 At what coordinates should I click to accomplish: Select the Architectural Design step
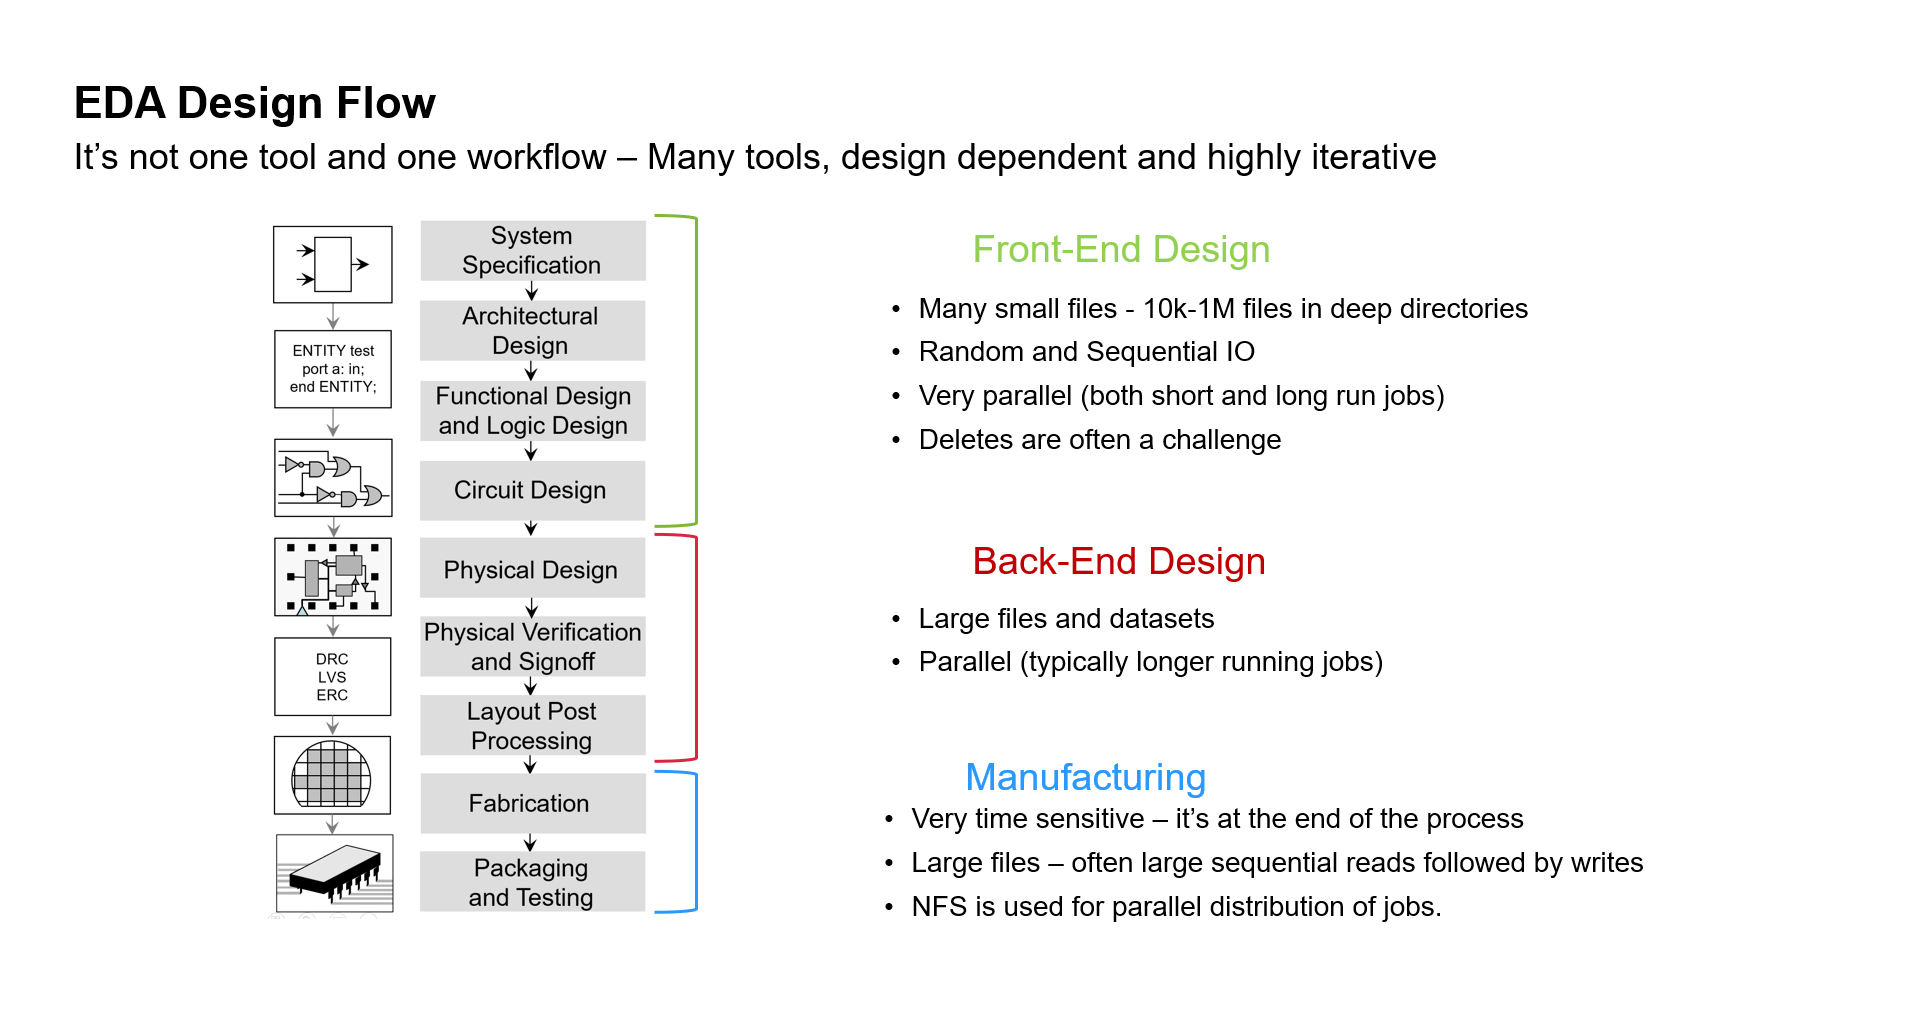[532, 330]
